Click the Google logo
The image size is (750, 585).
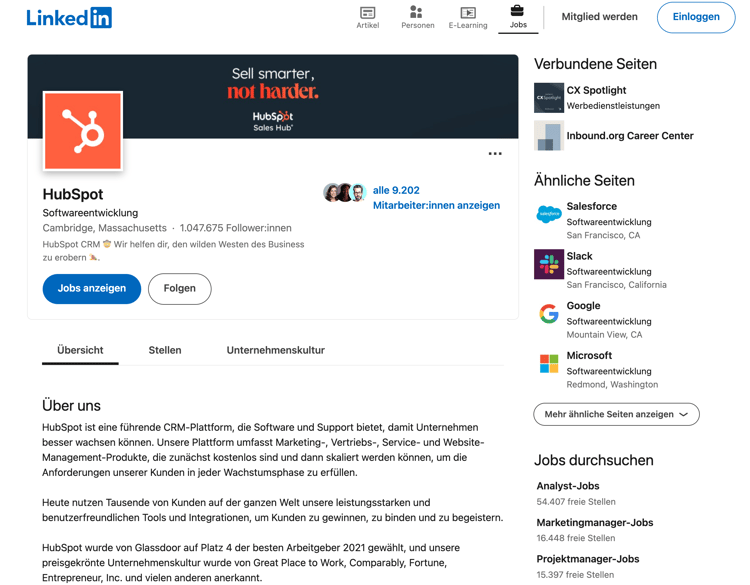[x=549, y=314]
